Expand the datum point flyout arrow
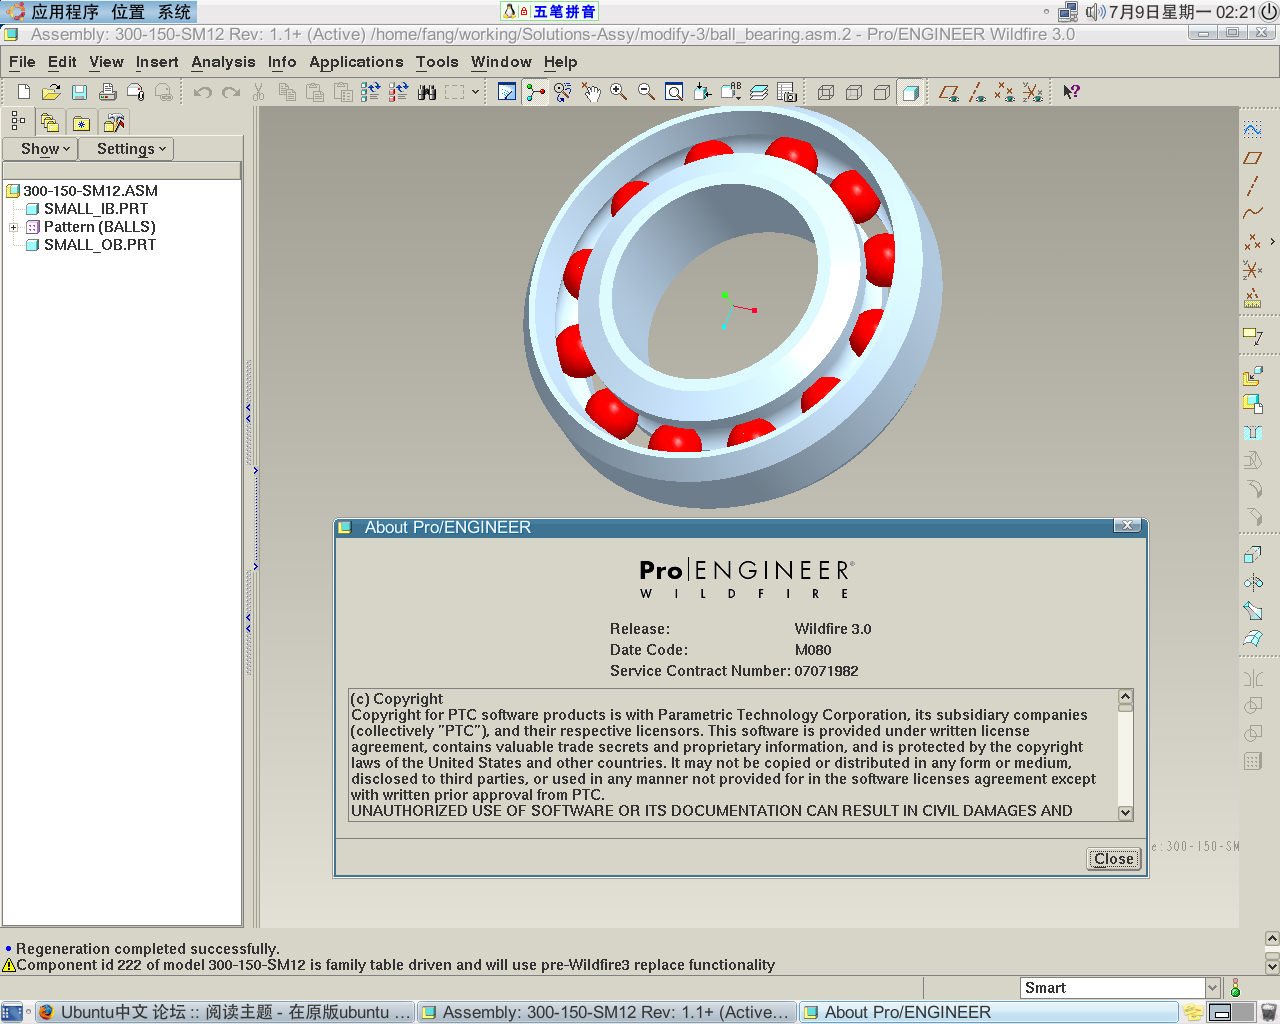 (1272, 242)
